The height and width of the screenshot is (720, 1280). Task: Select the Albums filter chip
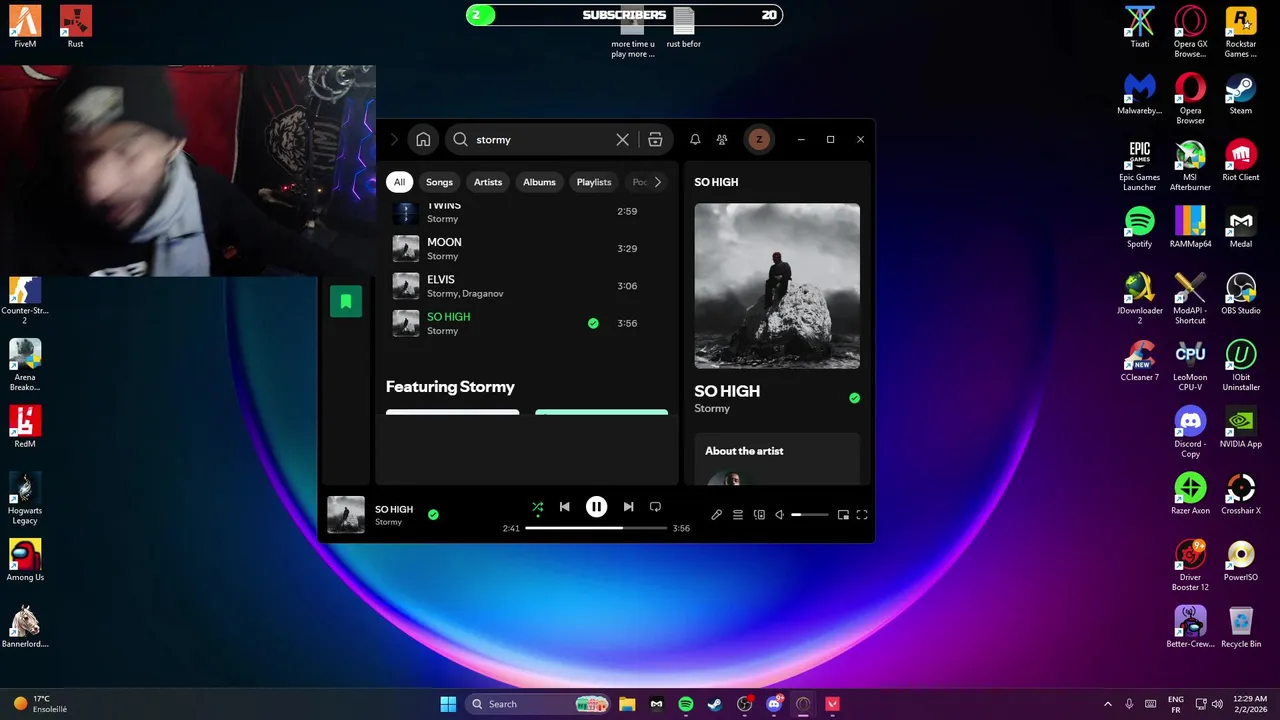(x=539, y=182)
